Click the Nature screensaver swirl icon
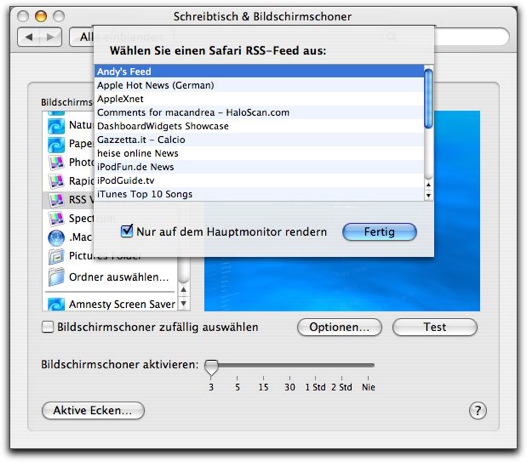Image resolution: width=527 pixels, height=462 pixels. pos(56,126)
